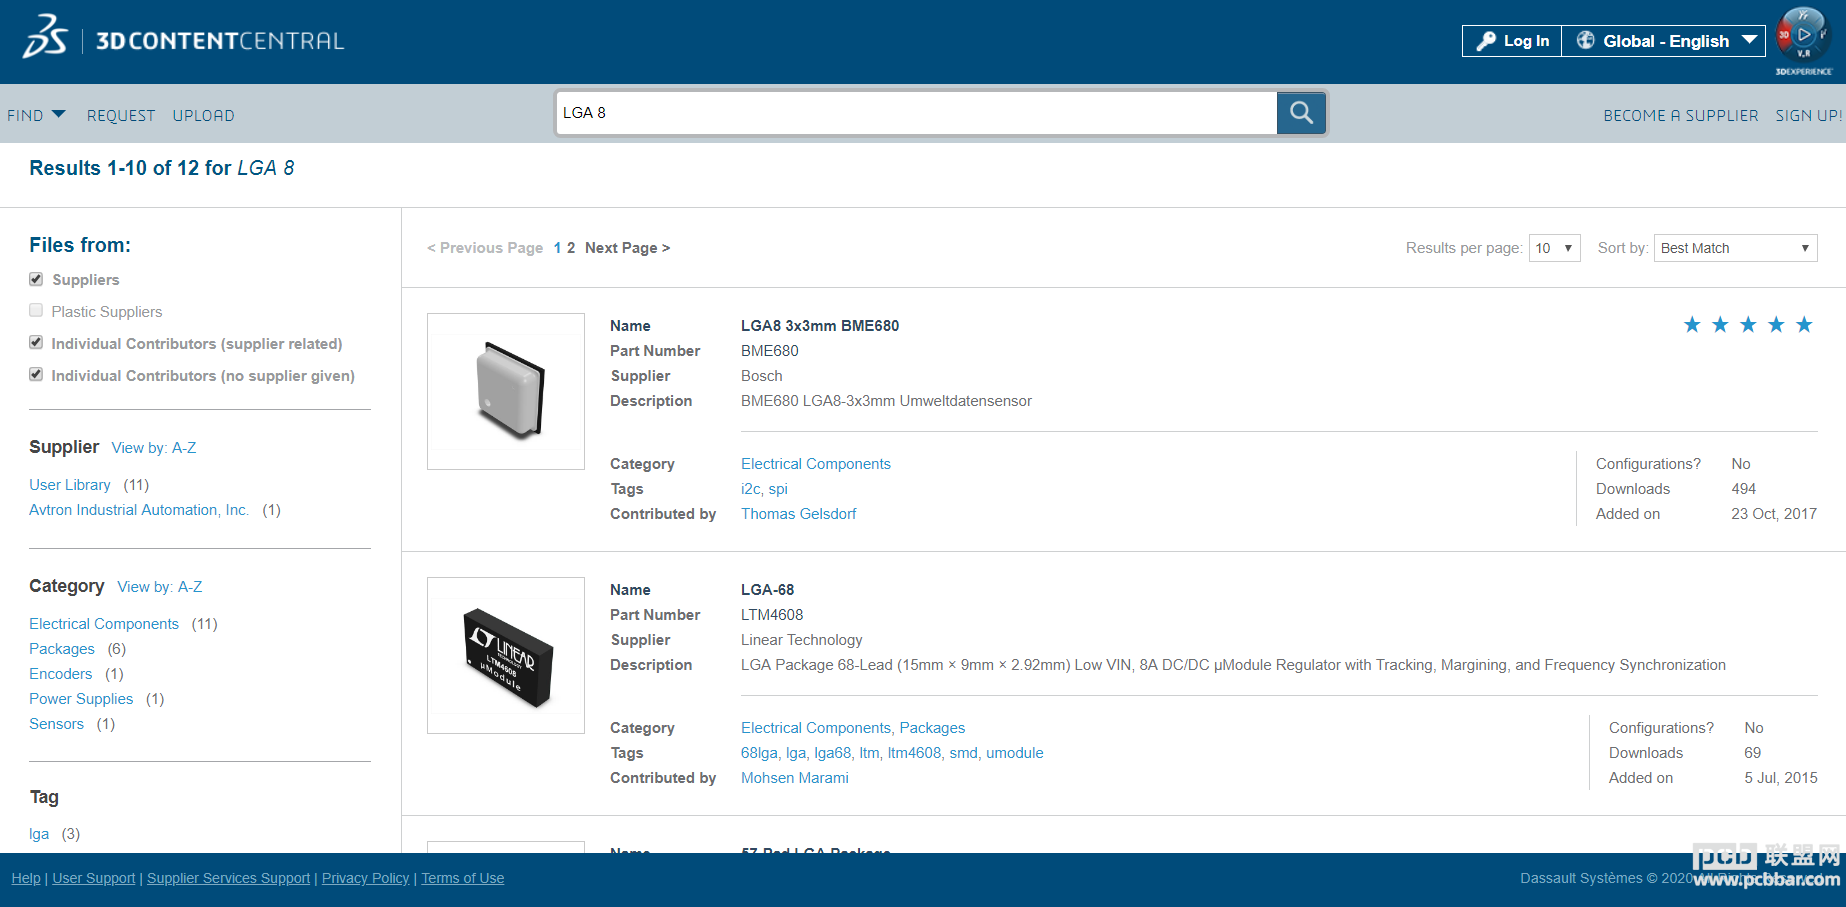Click the Dassault Systèmes 3DS logo

[45, 38]
